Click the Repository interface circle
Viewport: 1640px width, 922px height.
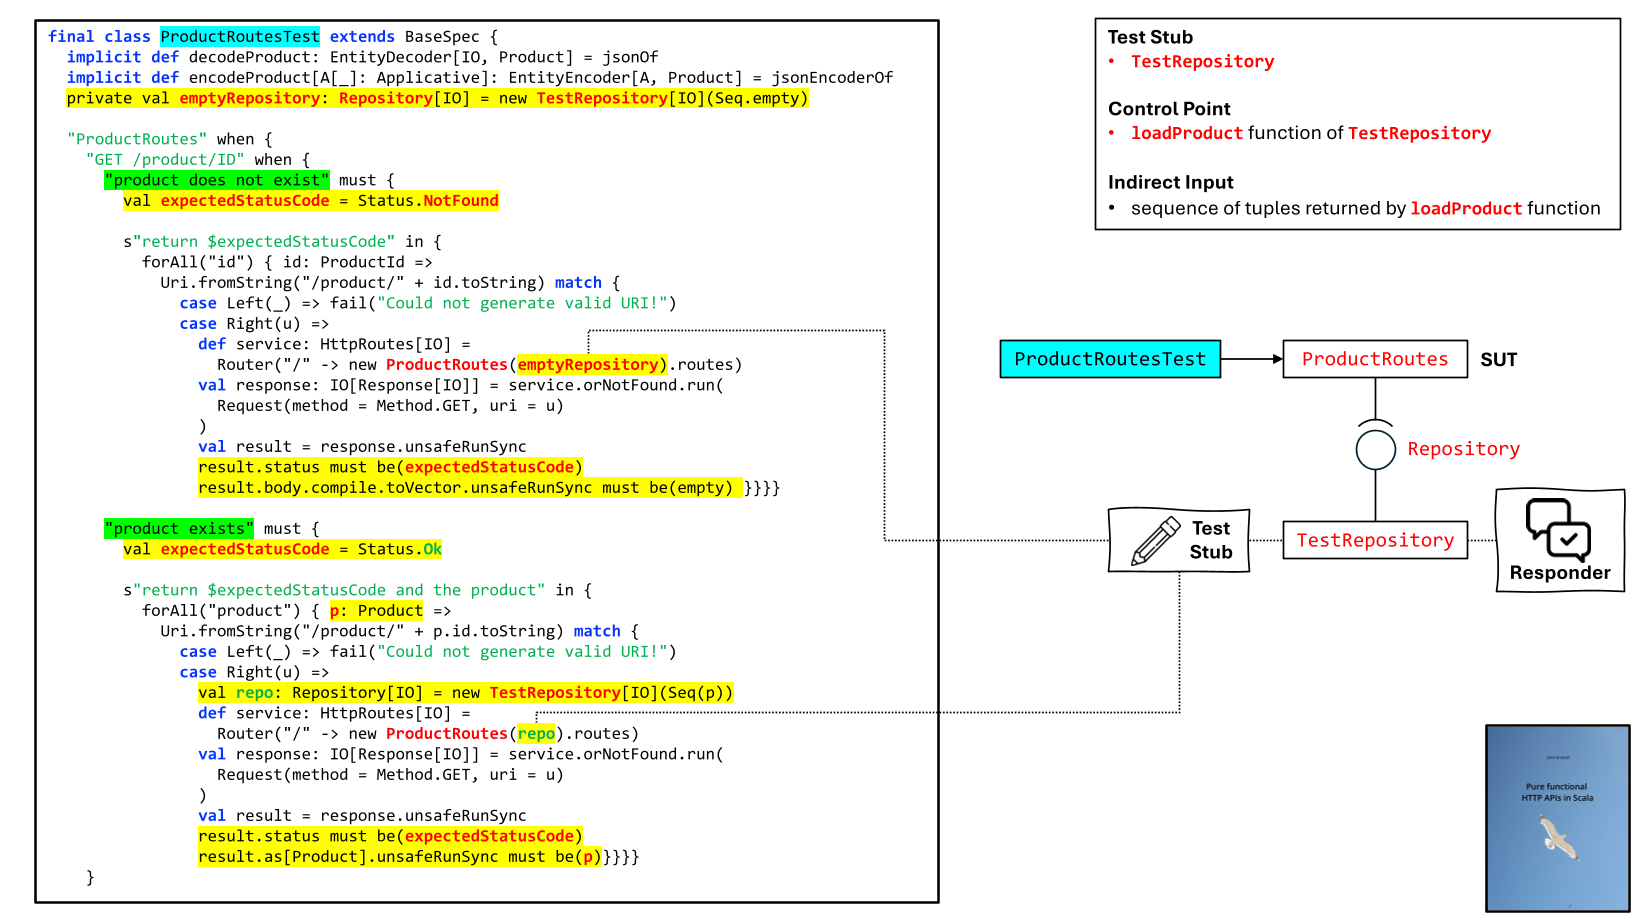[x=1376, y=449]
